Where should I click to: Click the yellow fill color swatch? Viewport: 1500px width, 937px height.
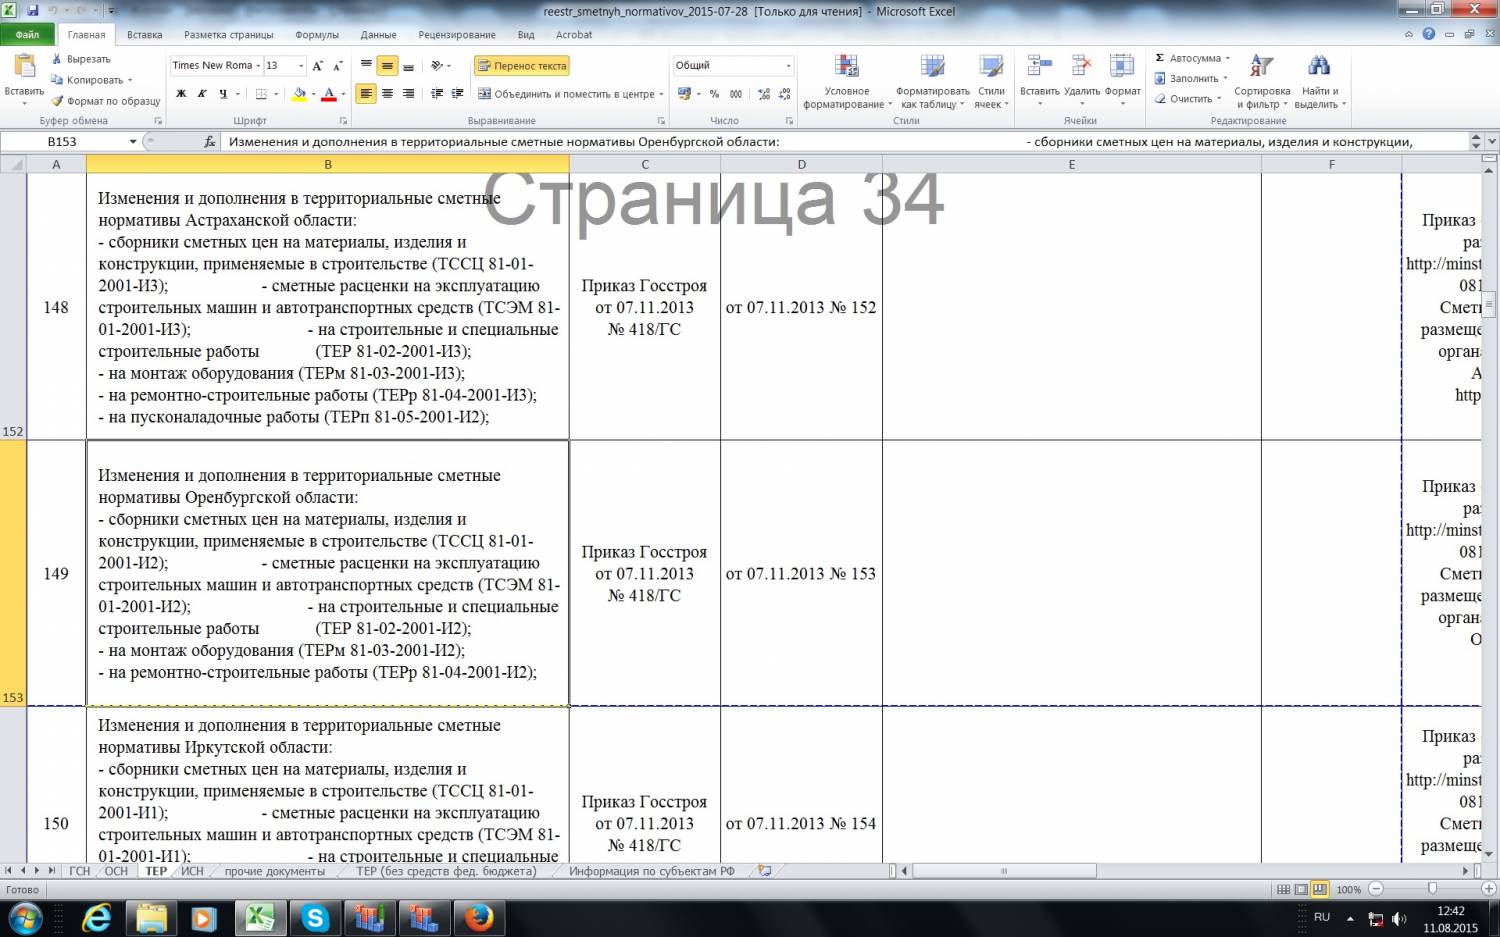point(298,94)
